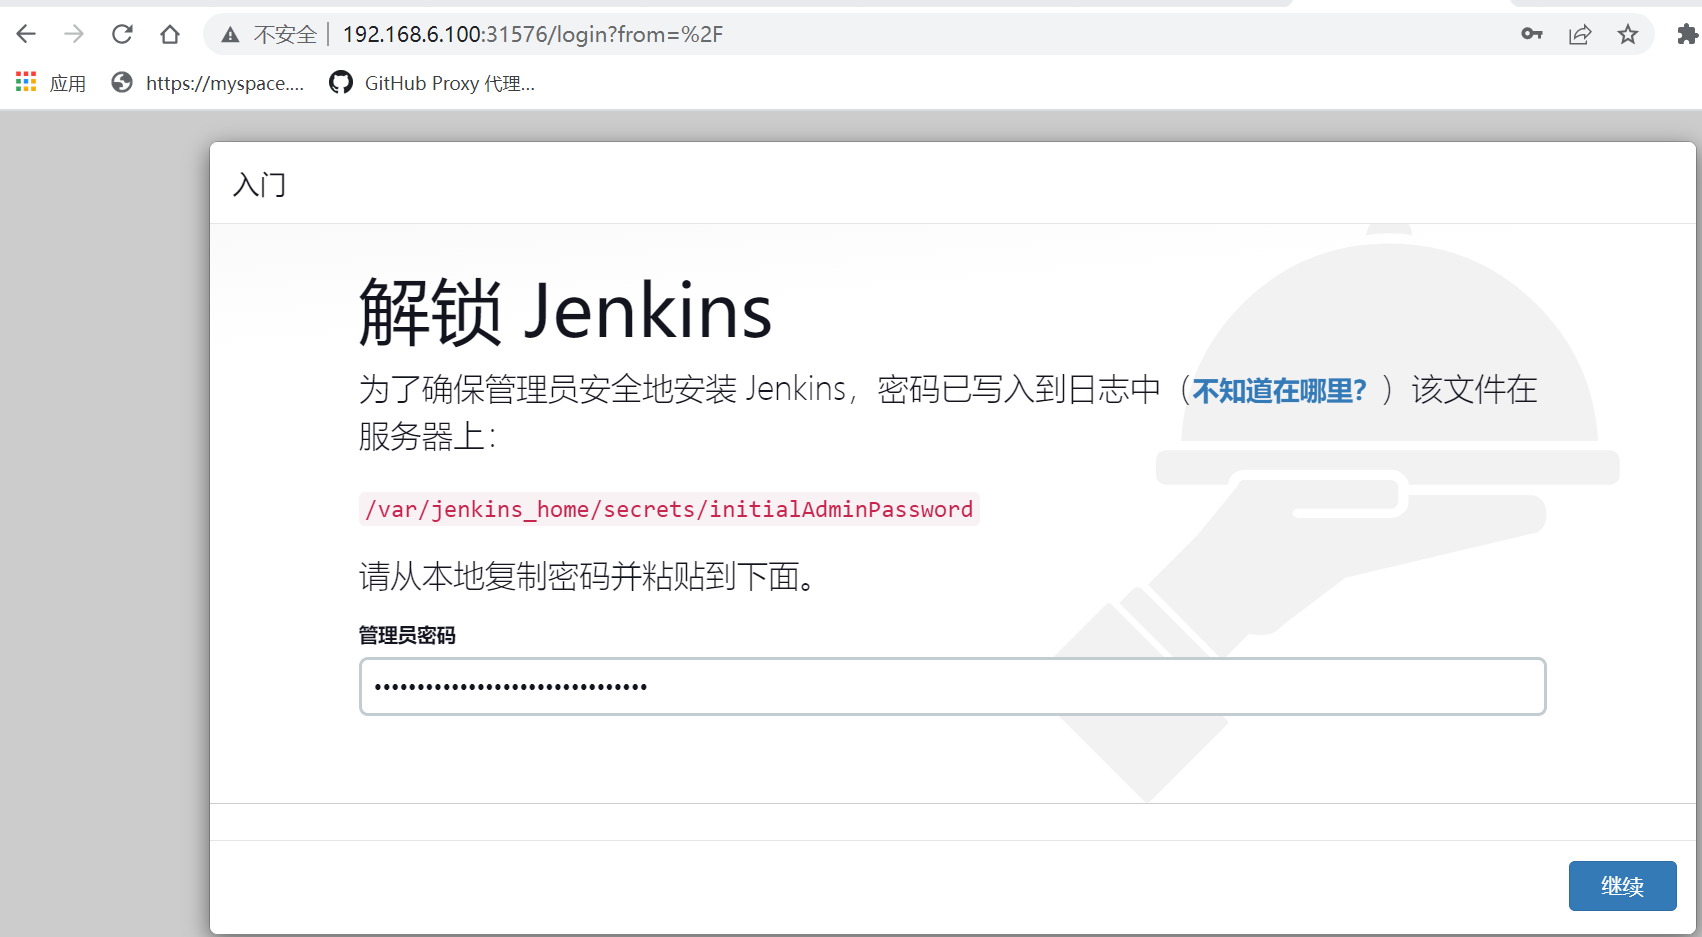Click the 入门 dialog title

260,185
